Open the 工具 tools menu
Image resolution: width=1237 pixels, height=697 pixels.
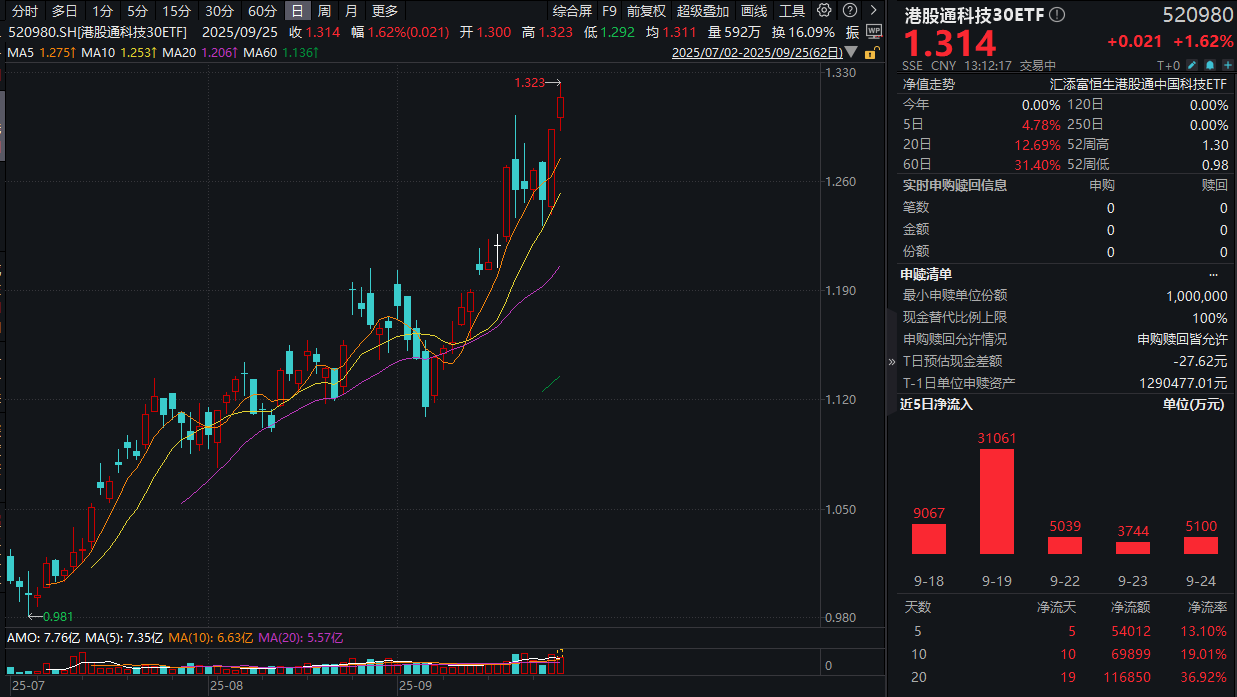791,11
